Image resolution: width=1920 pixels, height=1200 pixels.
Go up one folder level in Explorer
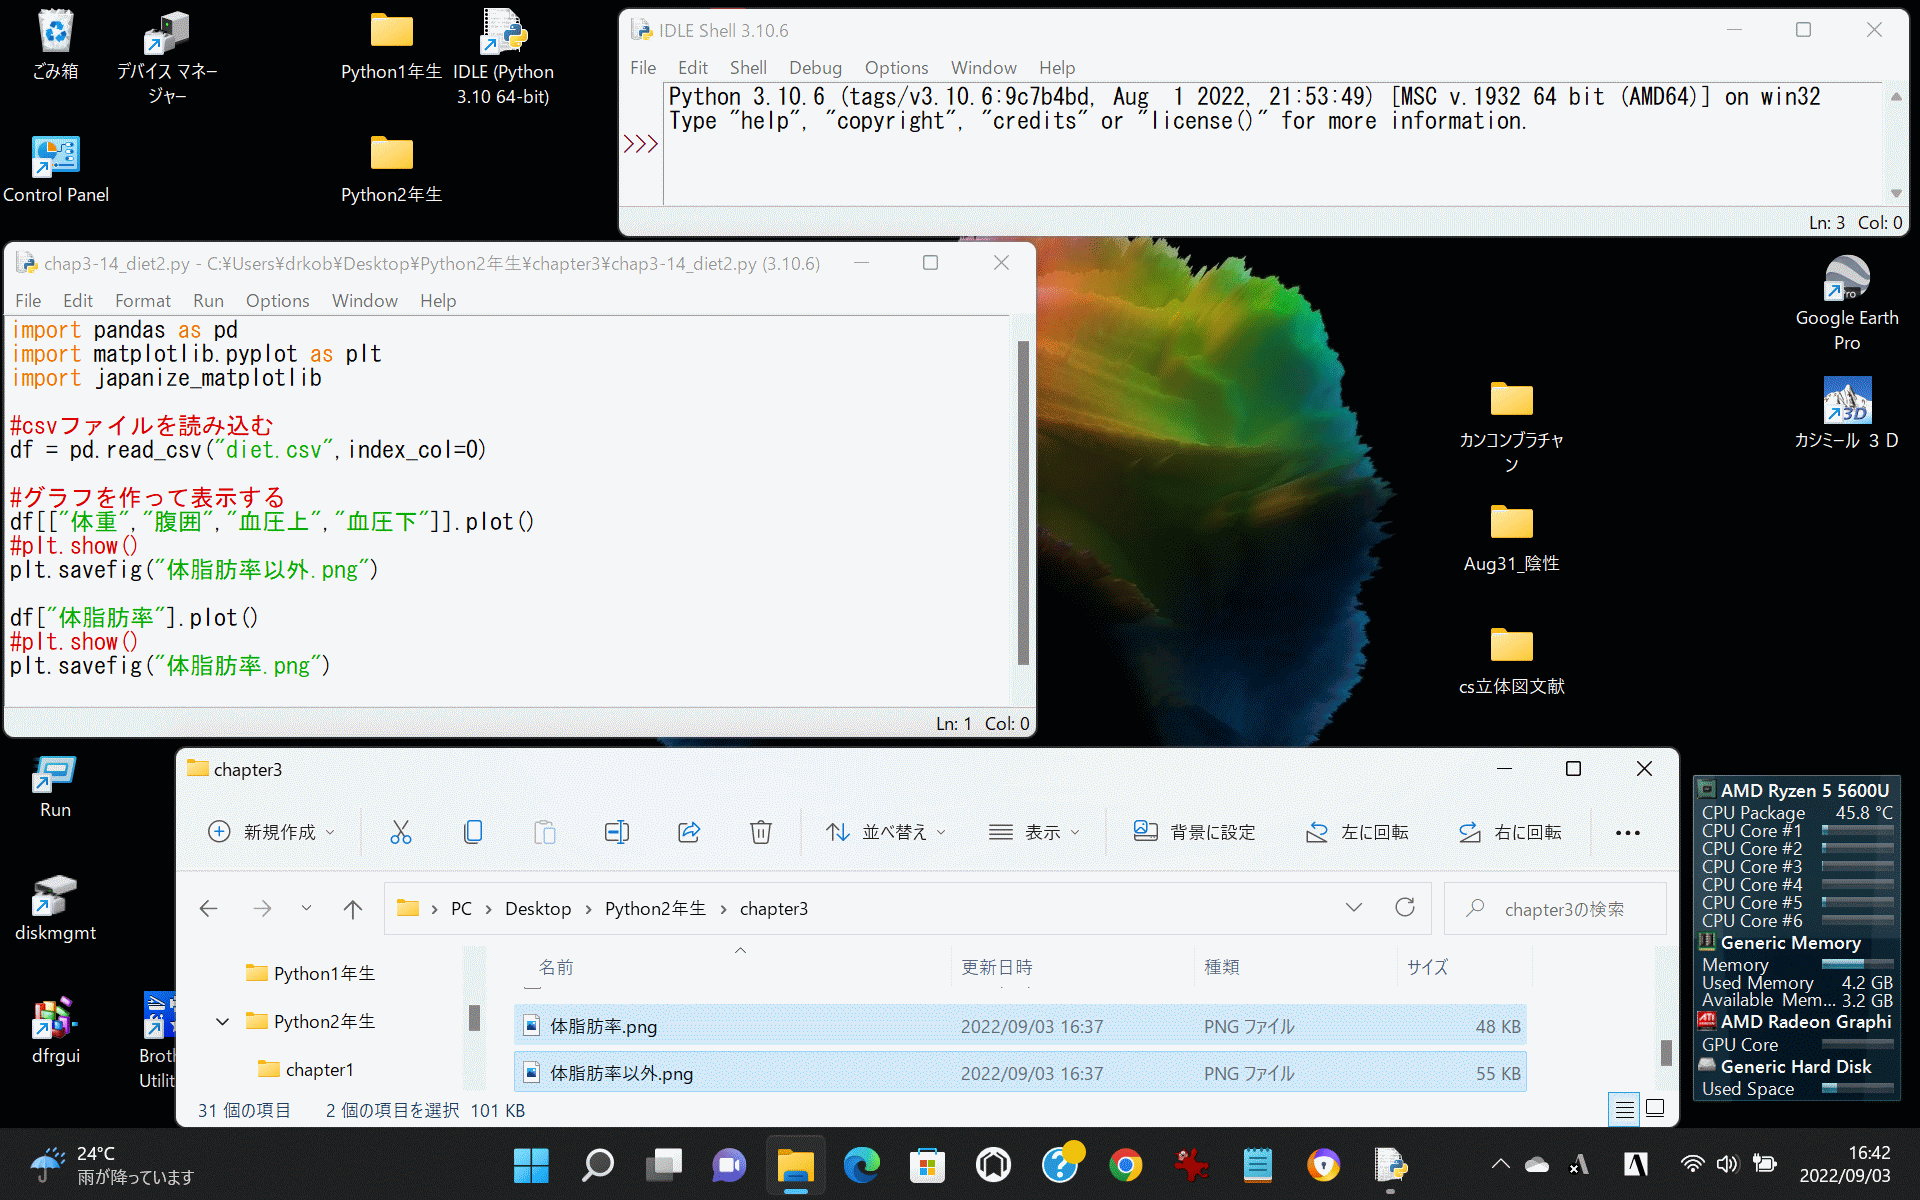pos(352,908)
